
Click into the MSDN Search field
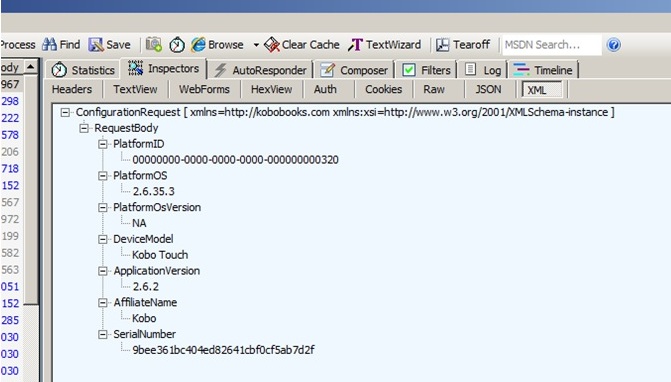(x=552, y=44)
